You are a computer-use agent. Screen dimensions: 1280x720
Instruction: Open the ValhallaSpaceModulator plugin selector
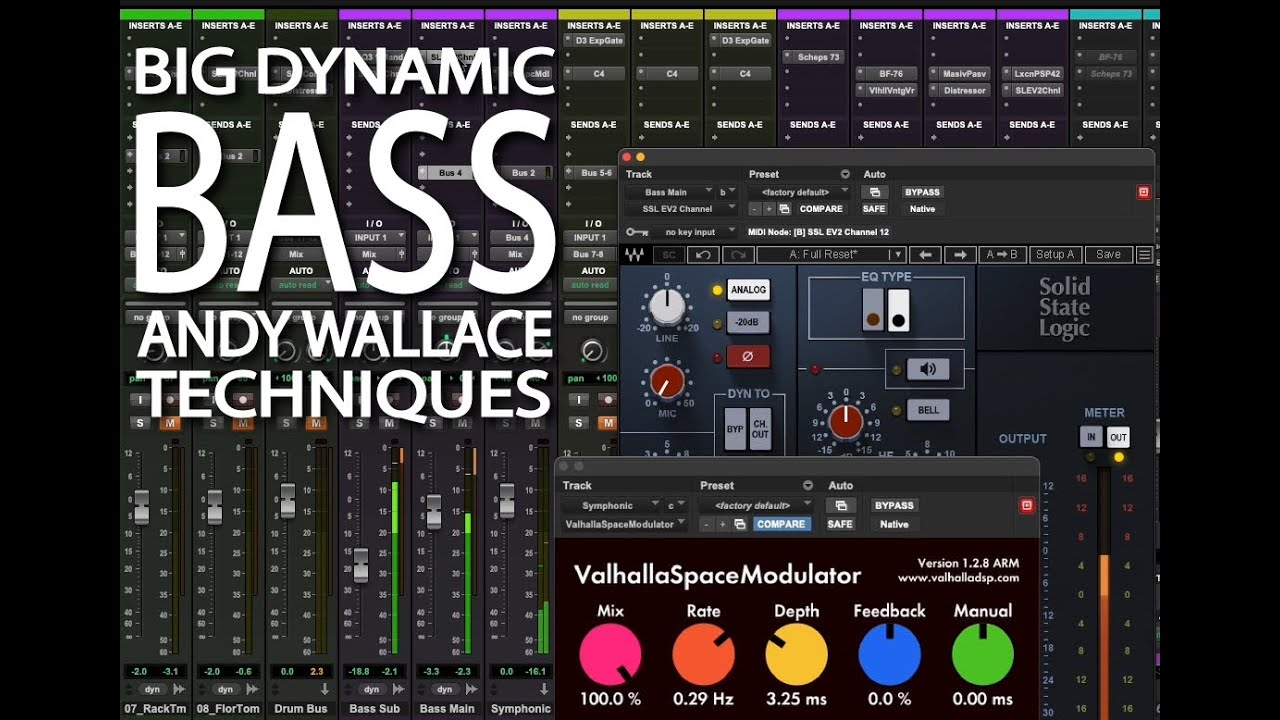pyautogui.click(x=625, y=524)
